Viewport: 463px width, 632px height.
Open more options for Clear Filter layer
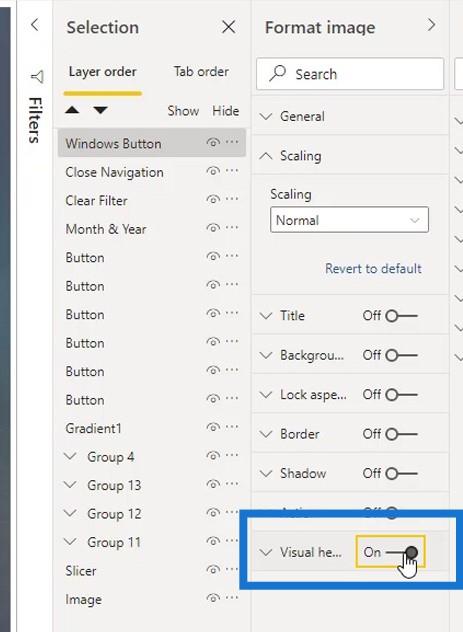(x=232, y=199)
